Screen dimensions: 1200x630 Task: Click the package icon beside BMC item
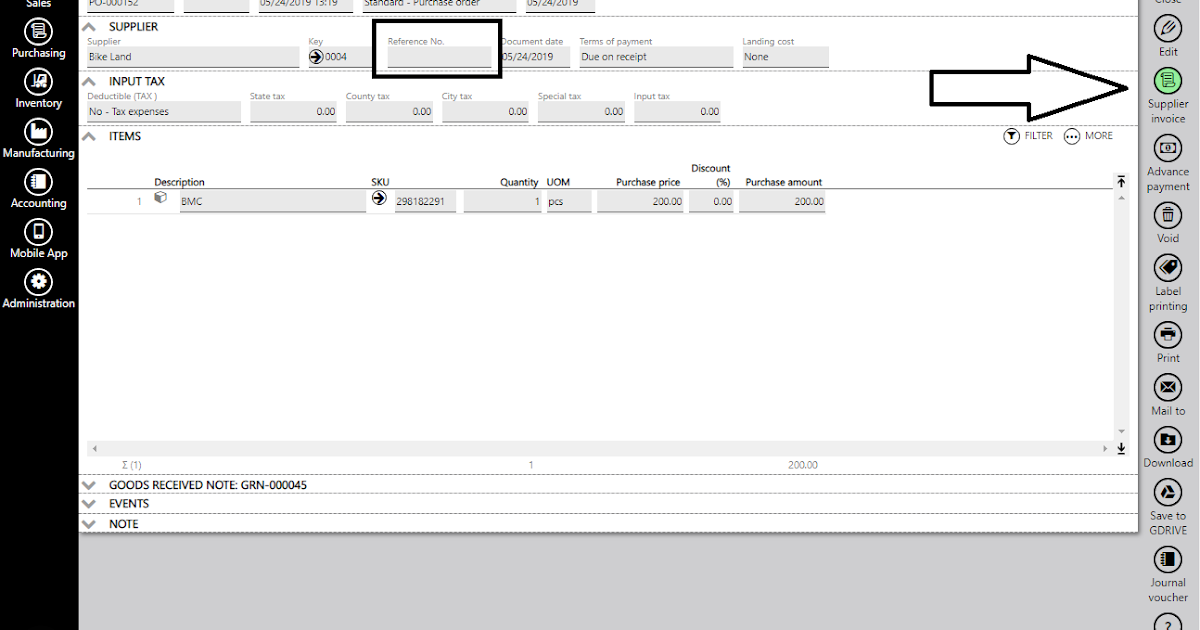tap(161, 197)
